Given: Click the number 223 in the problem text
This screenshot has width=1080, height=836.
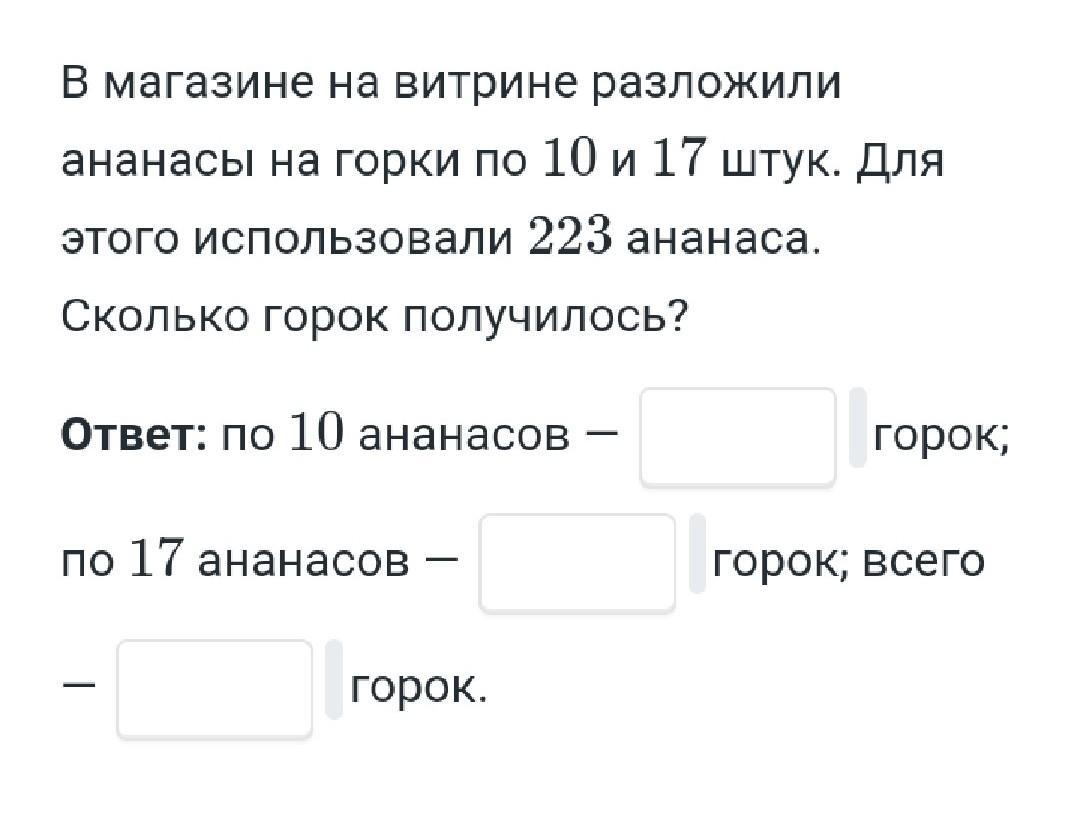Looking at the screenshot, I should click(570, 239).
